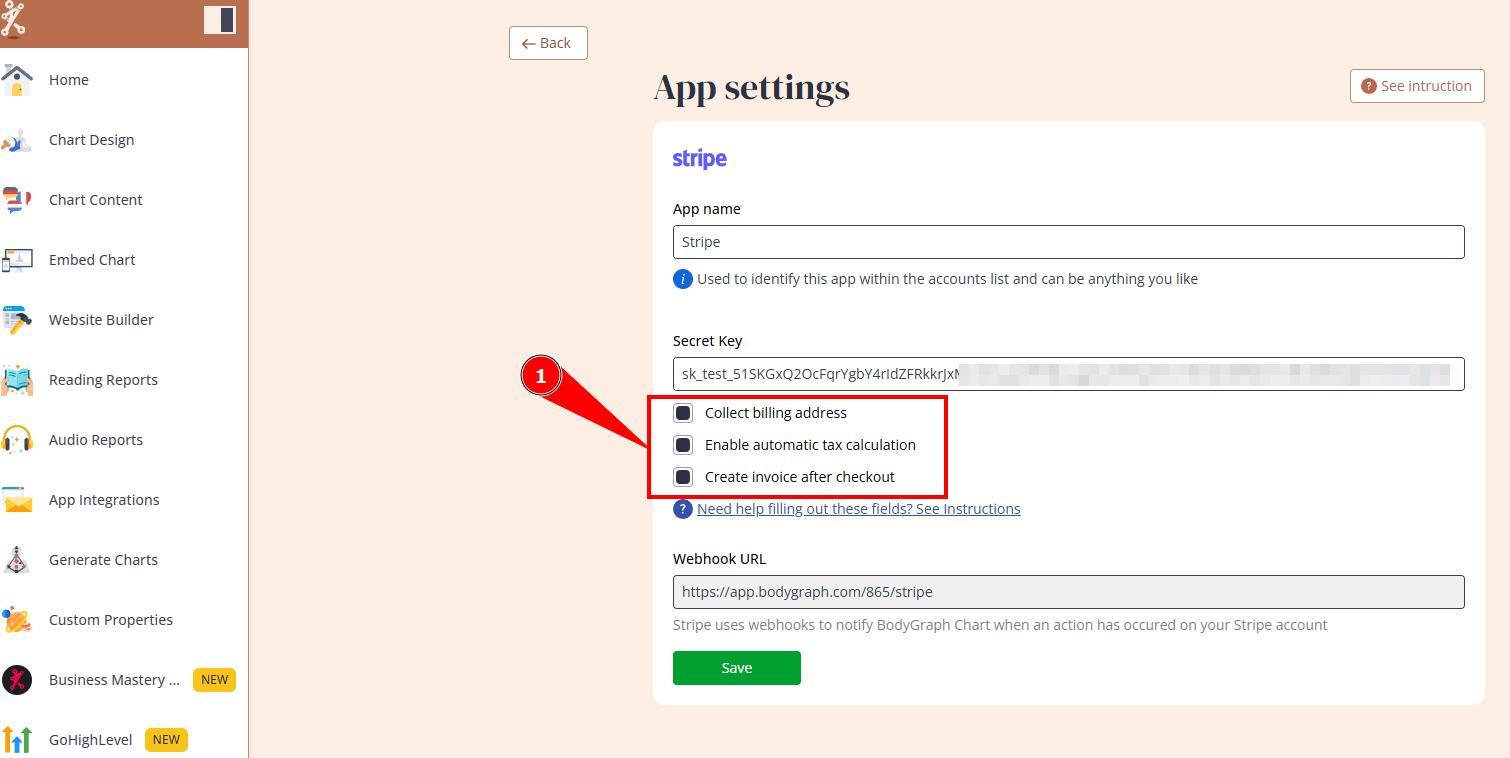Open Chart Design via its sidebar icon
The width and height of the screenshot is (1510, 758).
(16, 140)
